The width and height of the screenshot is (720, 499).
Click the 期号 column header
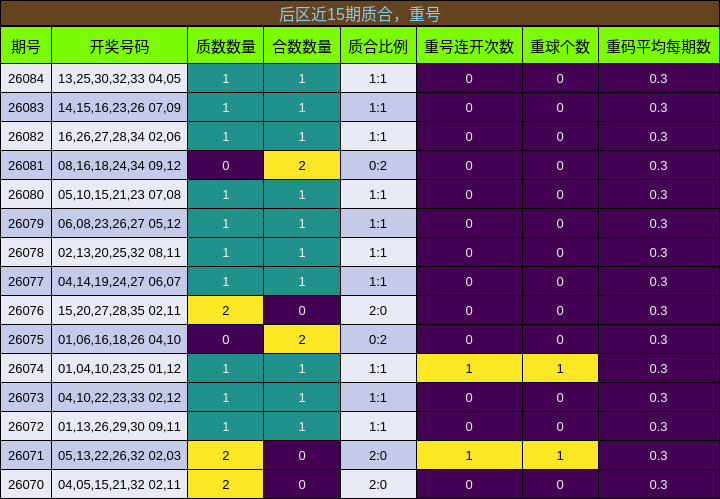tap(26, 46)
